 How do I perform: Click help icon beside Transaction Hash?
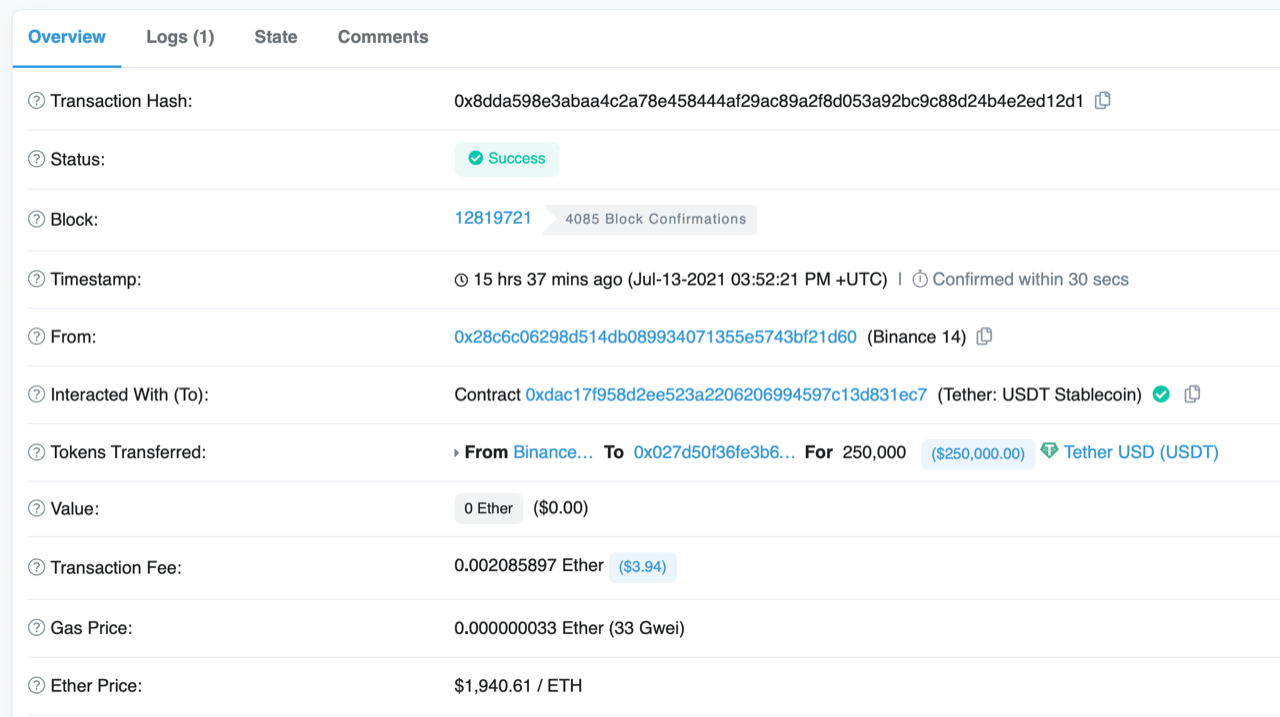37,101
